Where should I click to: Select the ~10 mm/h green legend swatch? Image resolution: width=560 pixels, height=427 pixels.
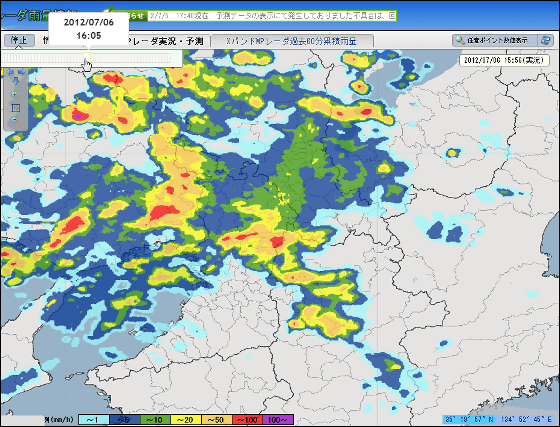[155, 420]
